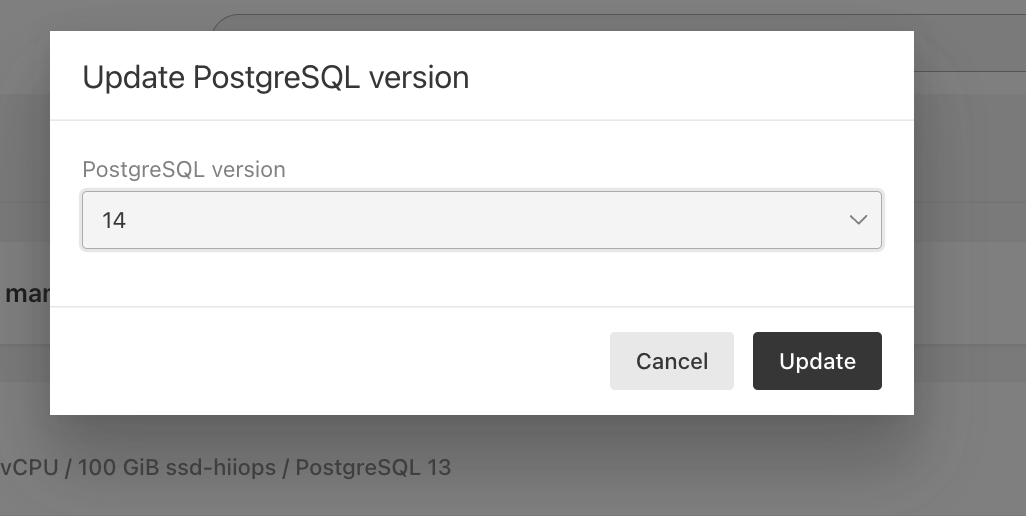Click the dark backdrop right of the dialog
The width and height of the screenshot is (1026, 516).
[x=970, y=250]
